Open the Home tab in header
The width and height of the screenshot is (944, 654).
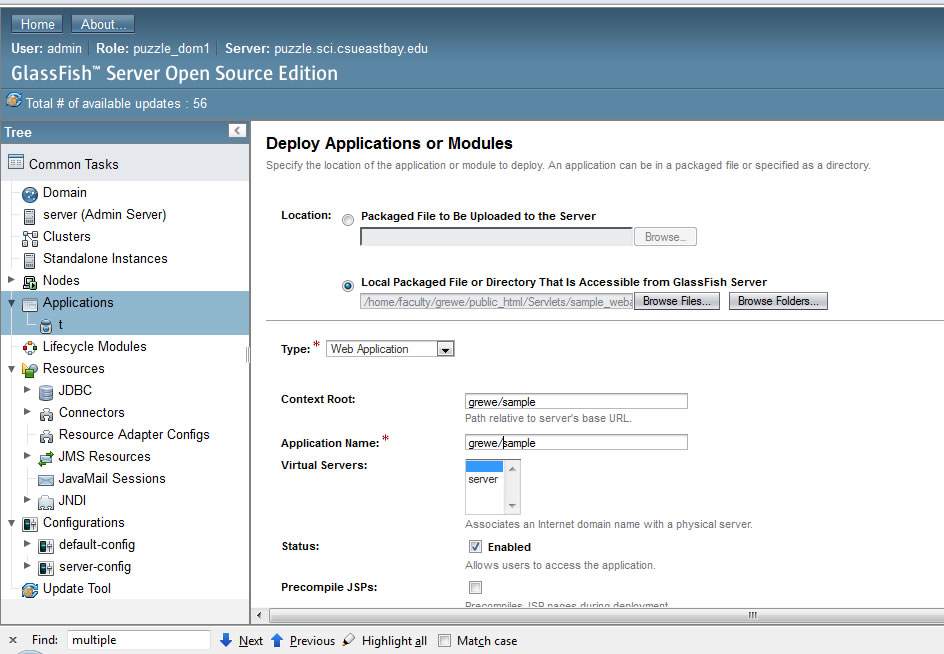coord(38,24)
